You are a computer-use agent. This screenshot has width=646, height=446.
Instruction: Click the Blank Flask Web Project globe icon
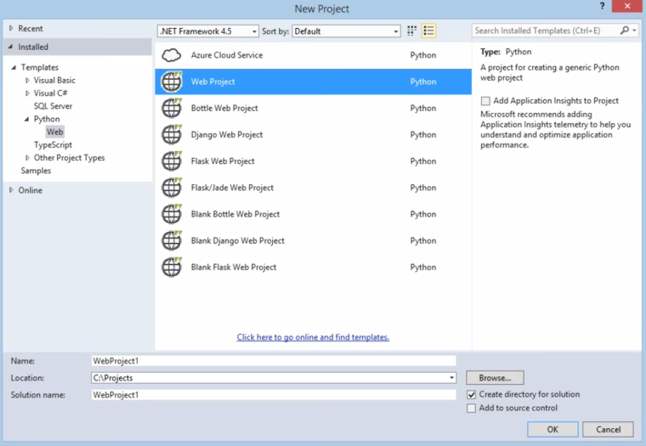(x=172, y=267)
